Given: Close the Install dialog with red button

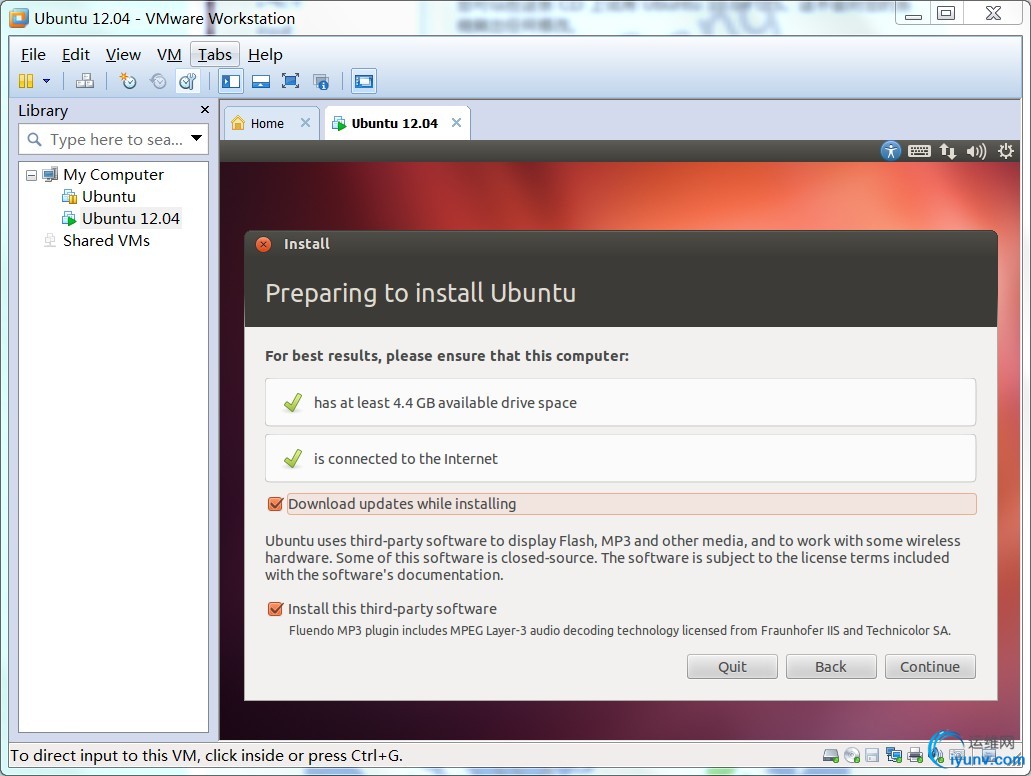Looking at the screenshot, I should click(x=263, y=244).
